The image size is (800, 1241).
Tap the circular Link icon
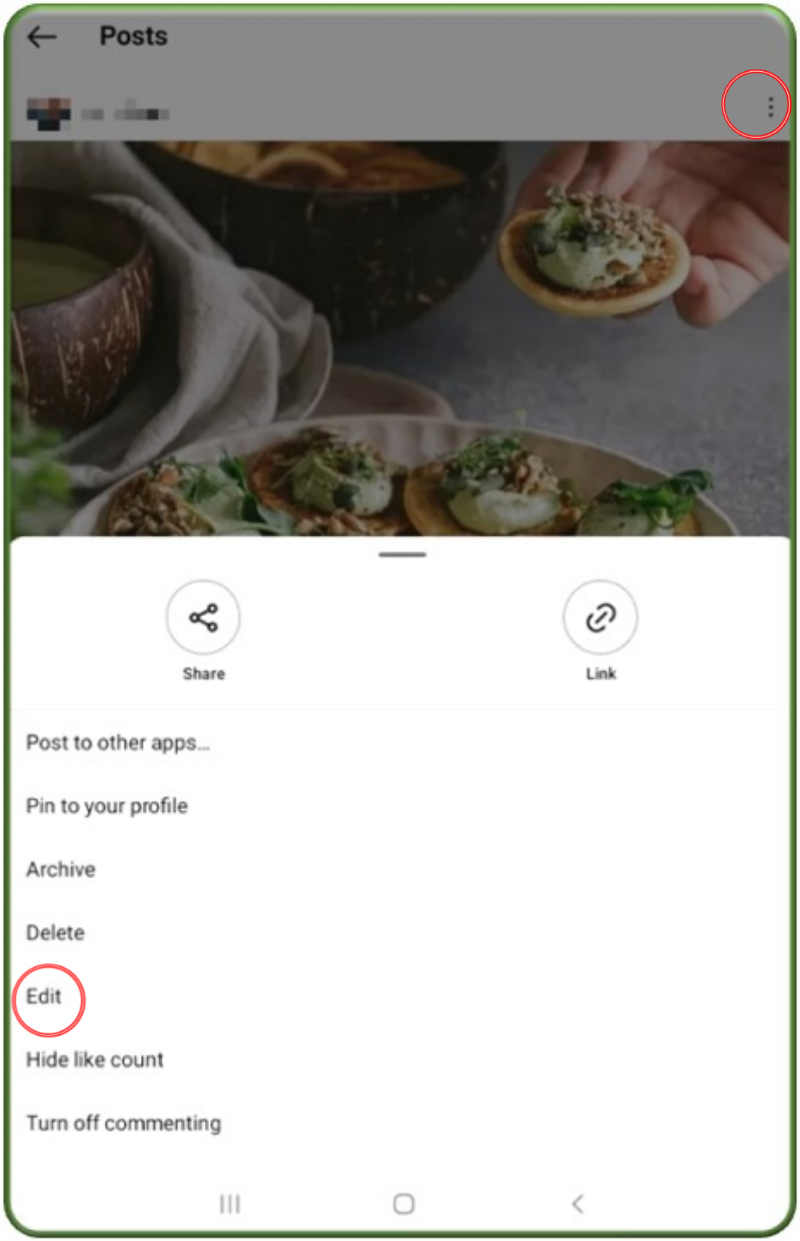pyautogui.click(x=600, y=618)
